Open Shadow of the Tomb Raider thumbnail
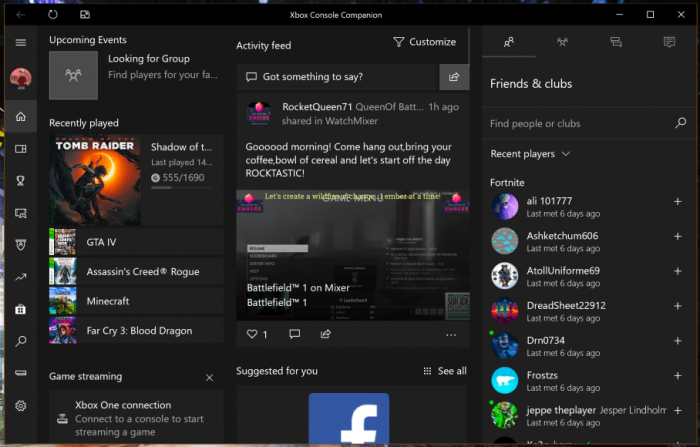700x447 pixels. pos(95,182)
